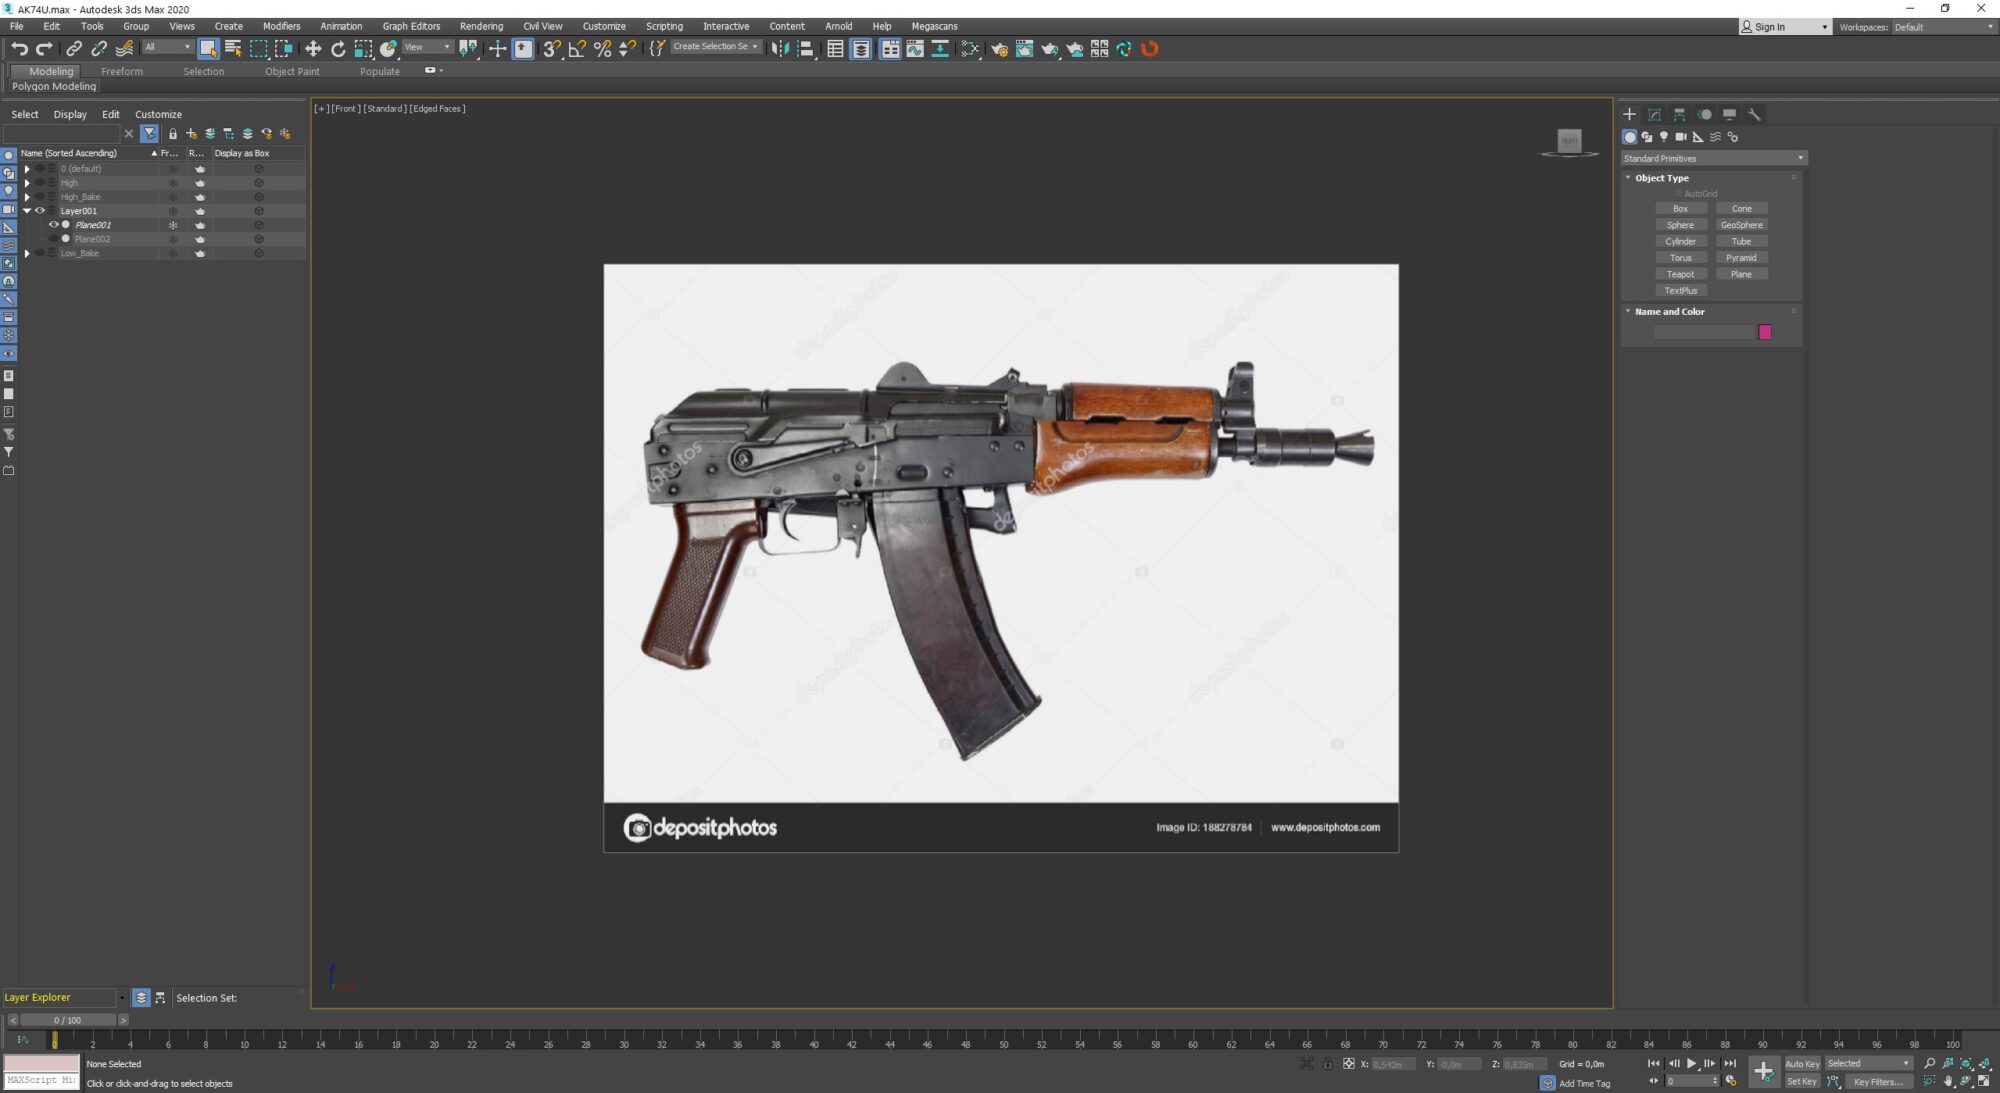Viewport: 2000px width, 1093px height.
Task: Click the Teapot primitive button
Action: (x=1680, y=274)
